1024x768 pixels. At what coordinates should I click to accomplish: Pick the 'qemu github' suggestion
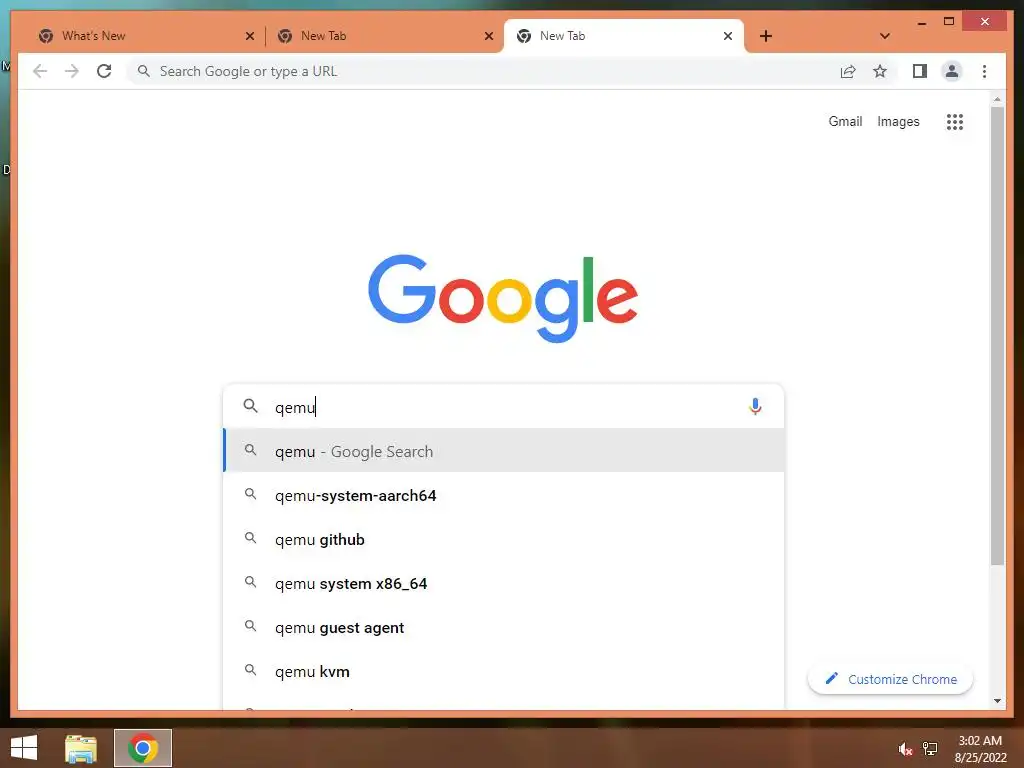pos(504,539)
